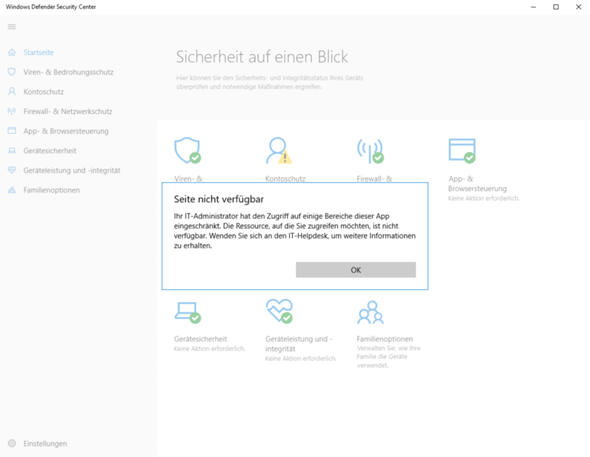Click the Familienoptionen tile label
The height and width of the screenshot is (457, 590).
385,339
